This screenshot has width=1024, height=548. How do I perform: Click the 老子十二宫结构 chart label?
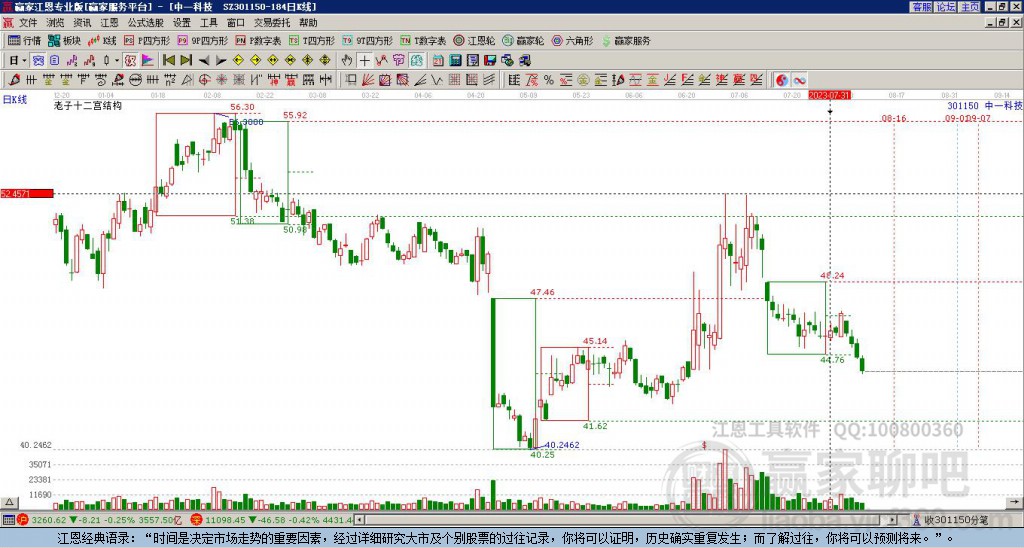point(88,105)
